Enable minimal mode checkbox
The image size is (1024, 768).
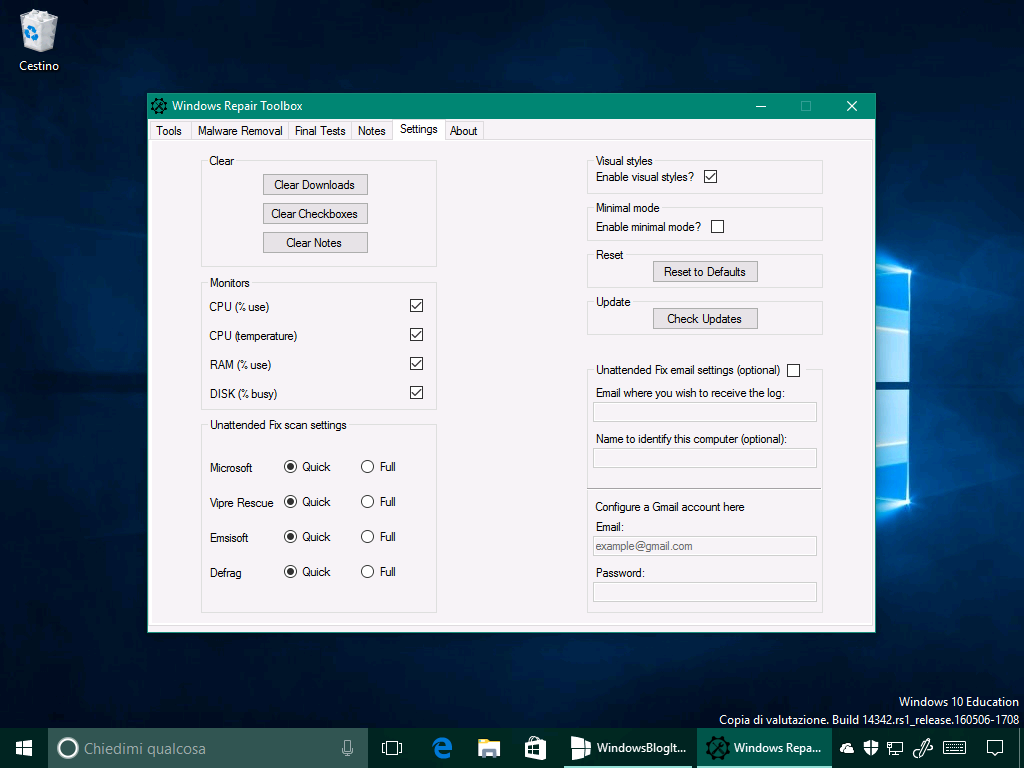pos(717,227)
